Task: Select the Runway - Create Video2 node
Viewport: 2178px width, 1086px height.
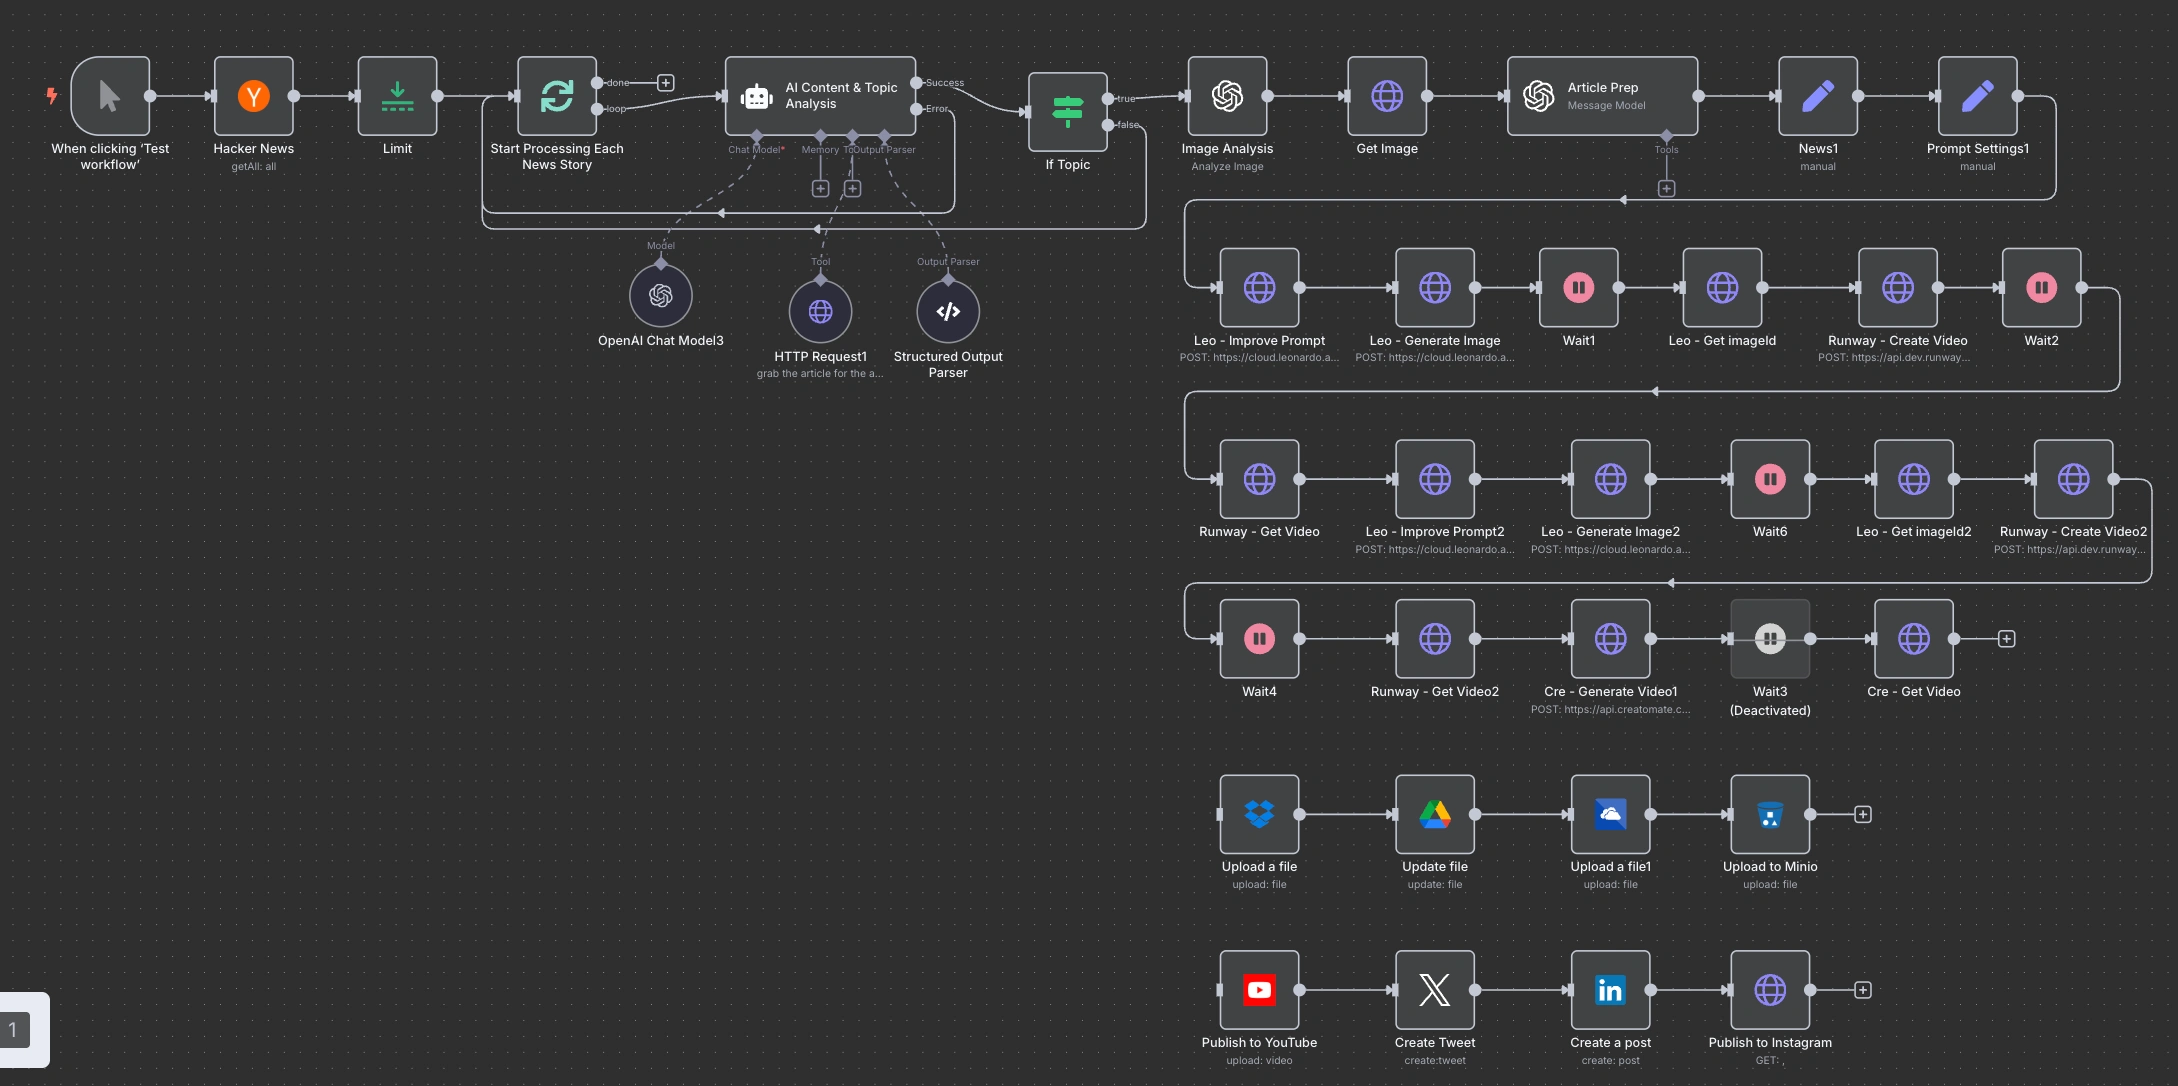Action: click(x=2074, y=479)
